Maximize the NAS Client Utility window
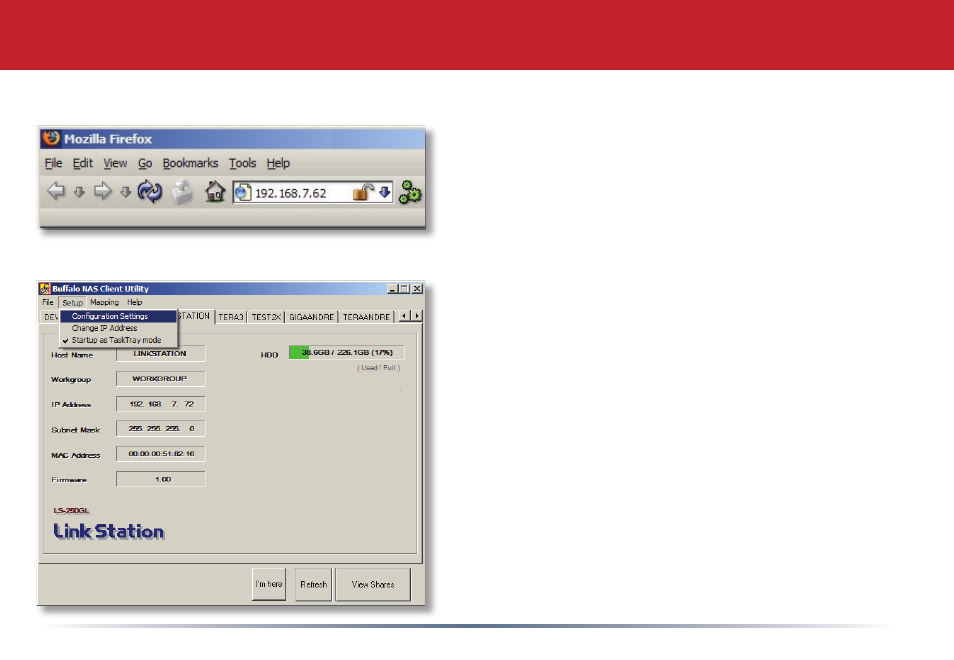 point(404,289)
